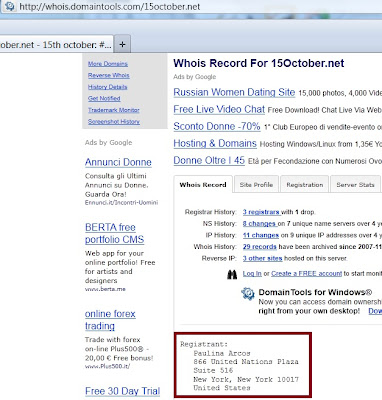
Task: Open the Annunci Donne ad link
Action: point(118,162)
